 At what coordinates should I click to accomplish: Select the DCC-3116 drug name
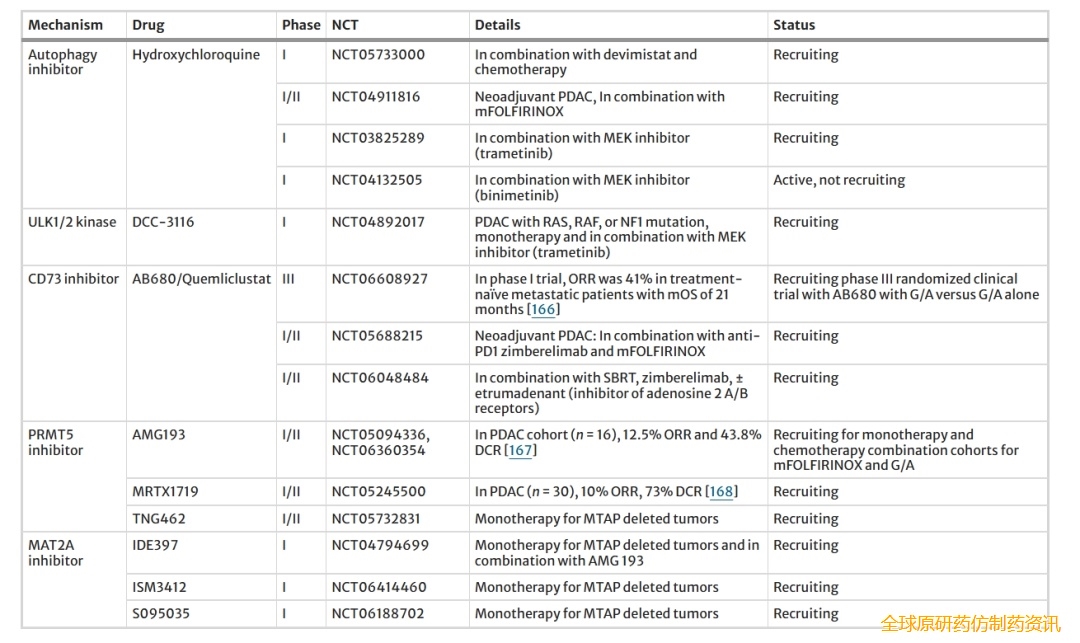click(164, 222)
